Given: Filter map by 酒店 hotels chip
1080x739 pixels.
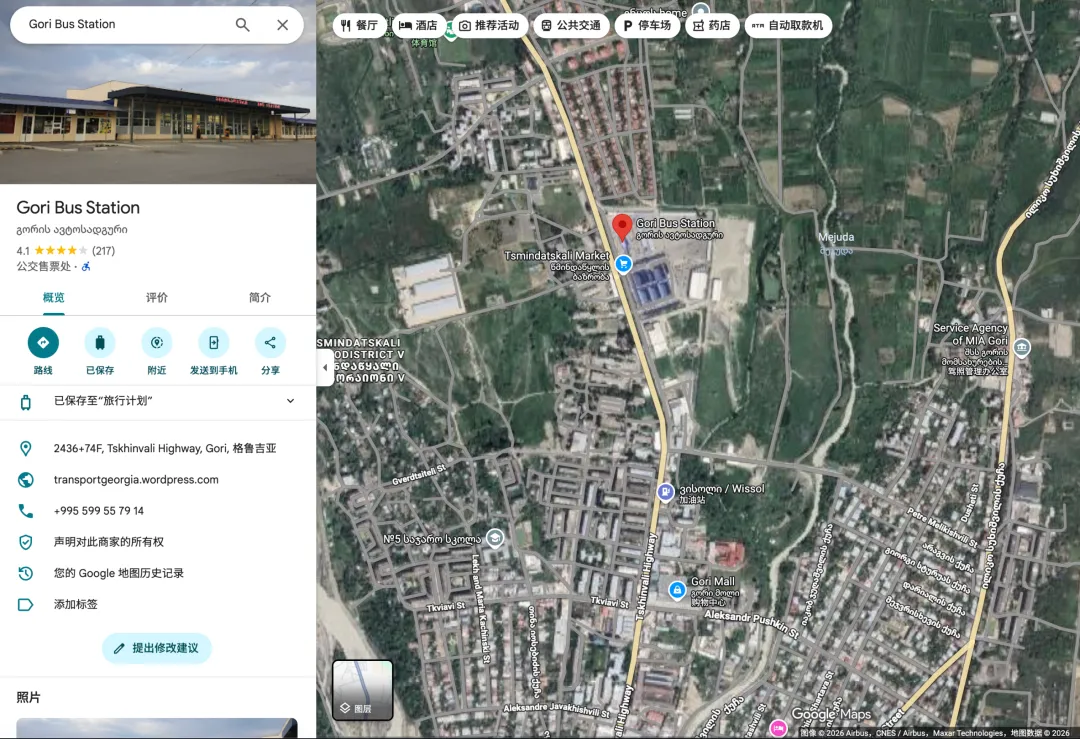Looking at the screenshot, I should coord(418,25).
